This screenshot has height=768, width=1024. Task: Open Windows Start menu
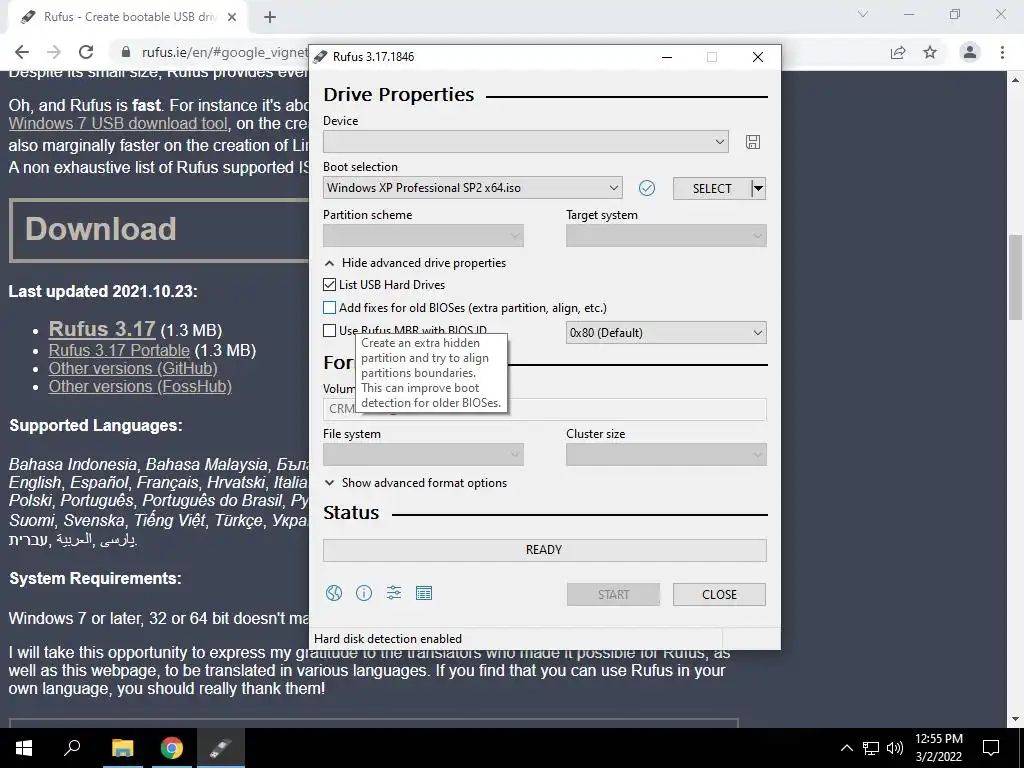[x=24, y=748]
